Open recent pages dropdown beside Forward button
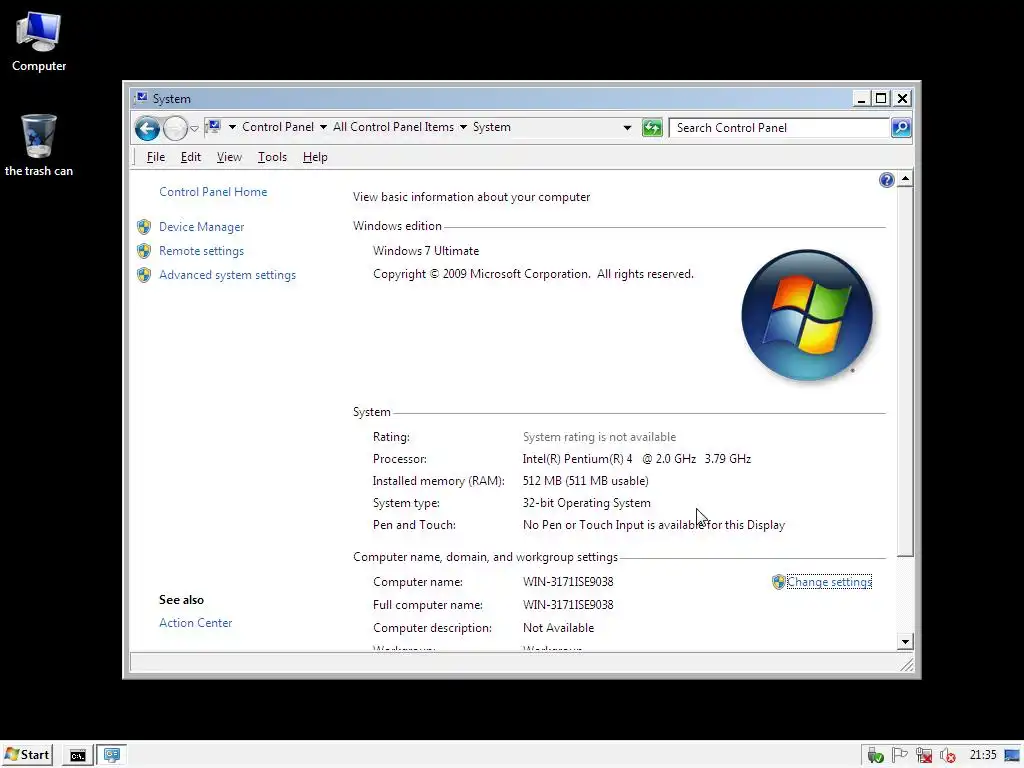Screen dimensions: 1024x768 [x=194, y=128]
